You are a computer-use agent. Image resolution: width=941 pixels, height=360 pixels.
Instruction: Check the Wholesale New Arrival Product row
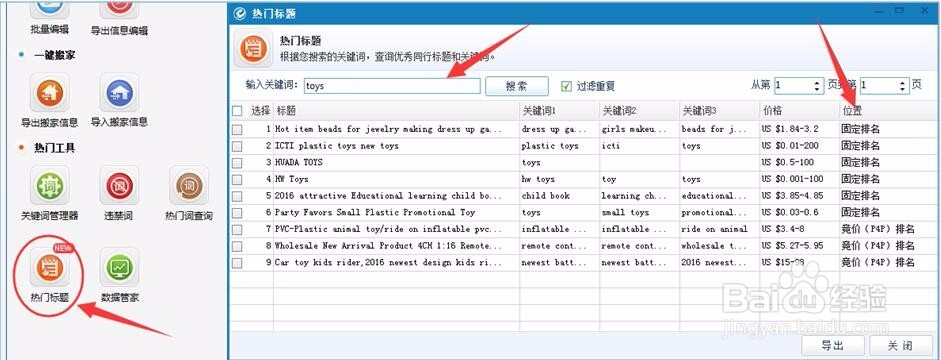tap(237, 246)
